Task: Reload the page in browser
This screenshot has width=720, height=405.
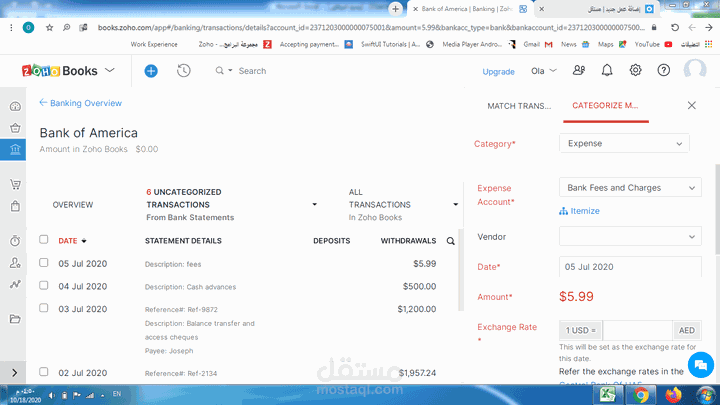Action: (x=675, y=28)
